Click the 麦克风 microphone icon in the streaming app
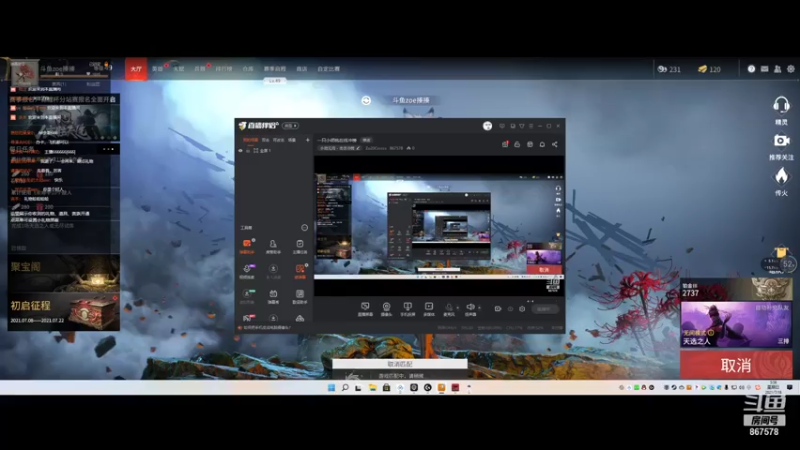 448,307
